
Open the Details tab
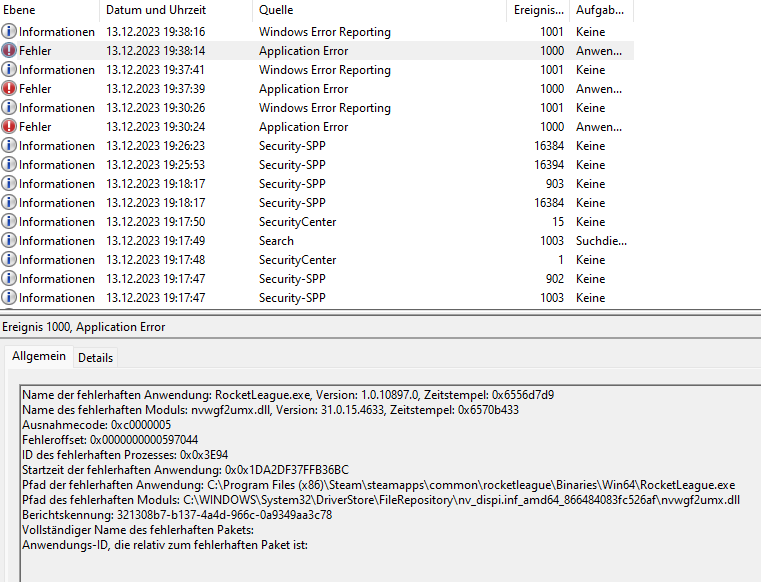click(96, 358)
